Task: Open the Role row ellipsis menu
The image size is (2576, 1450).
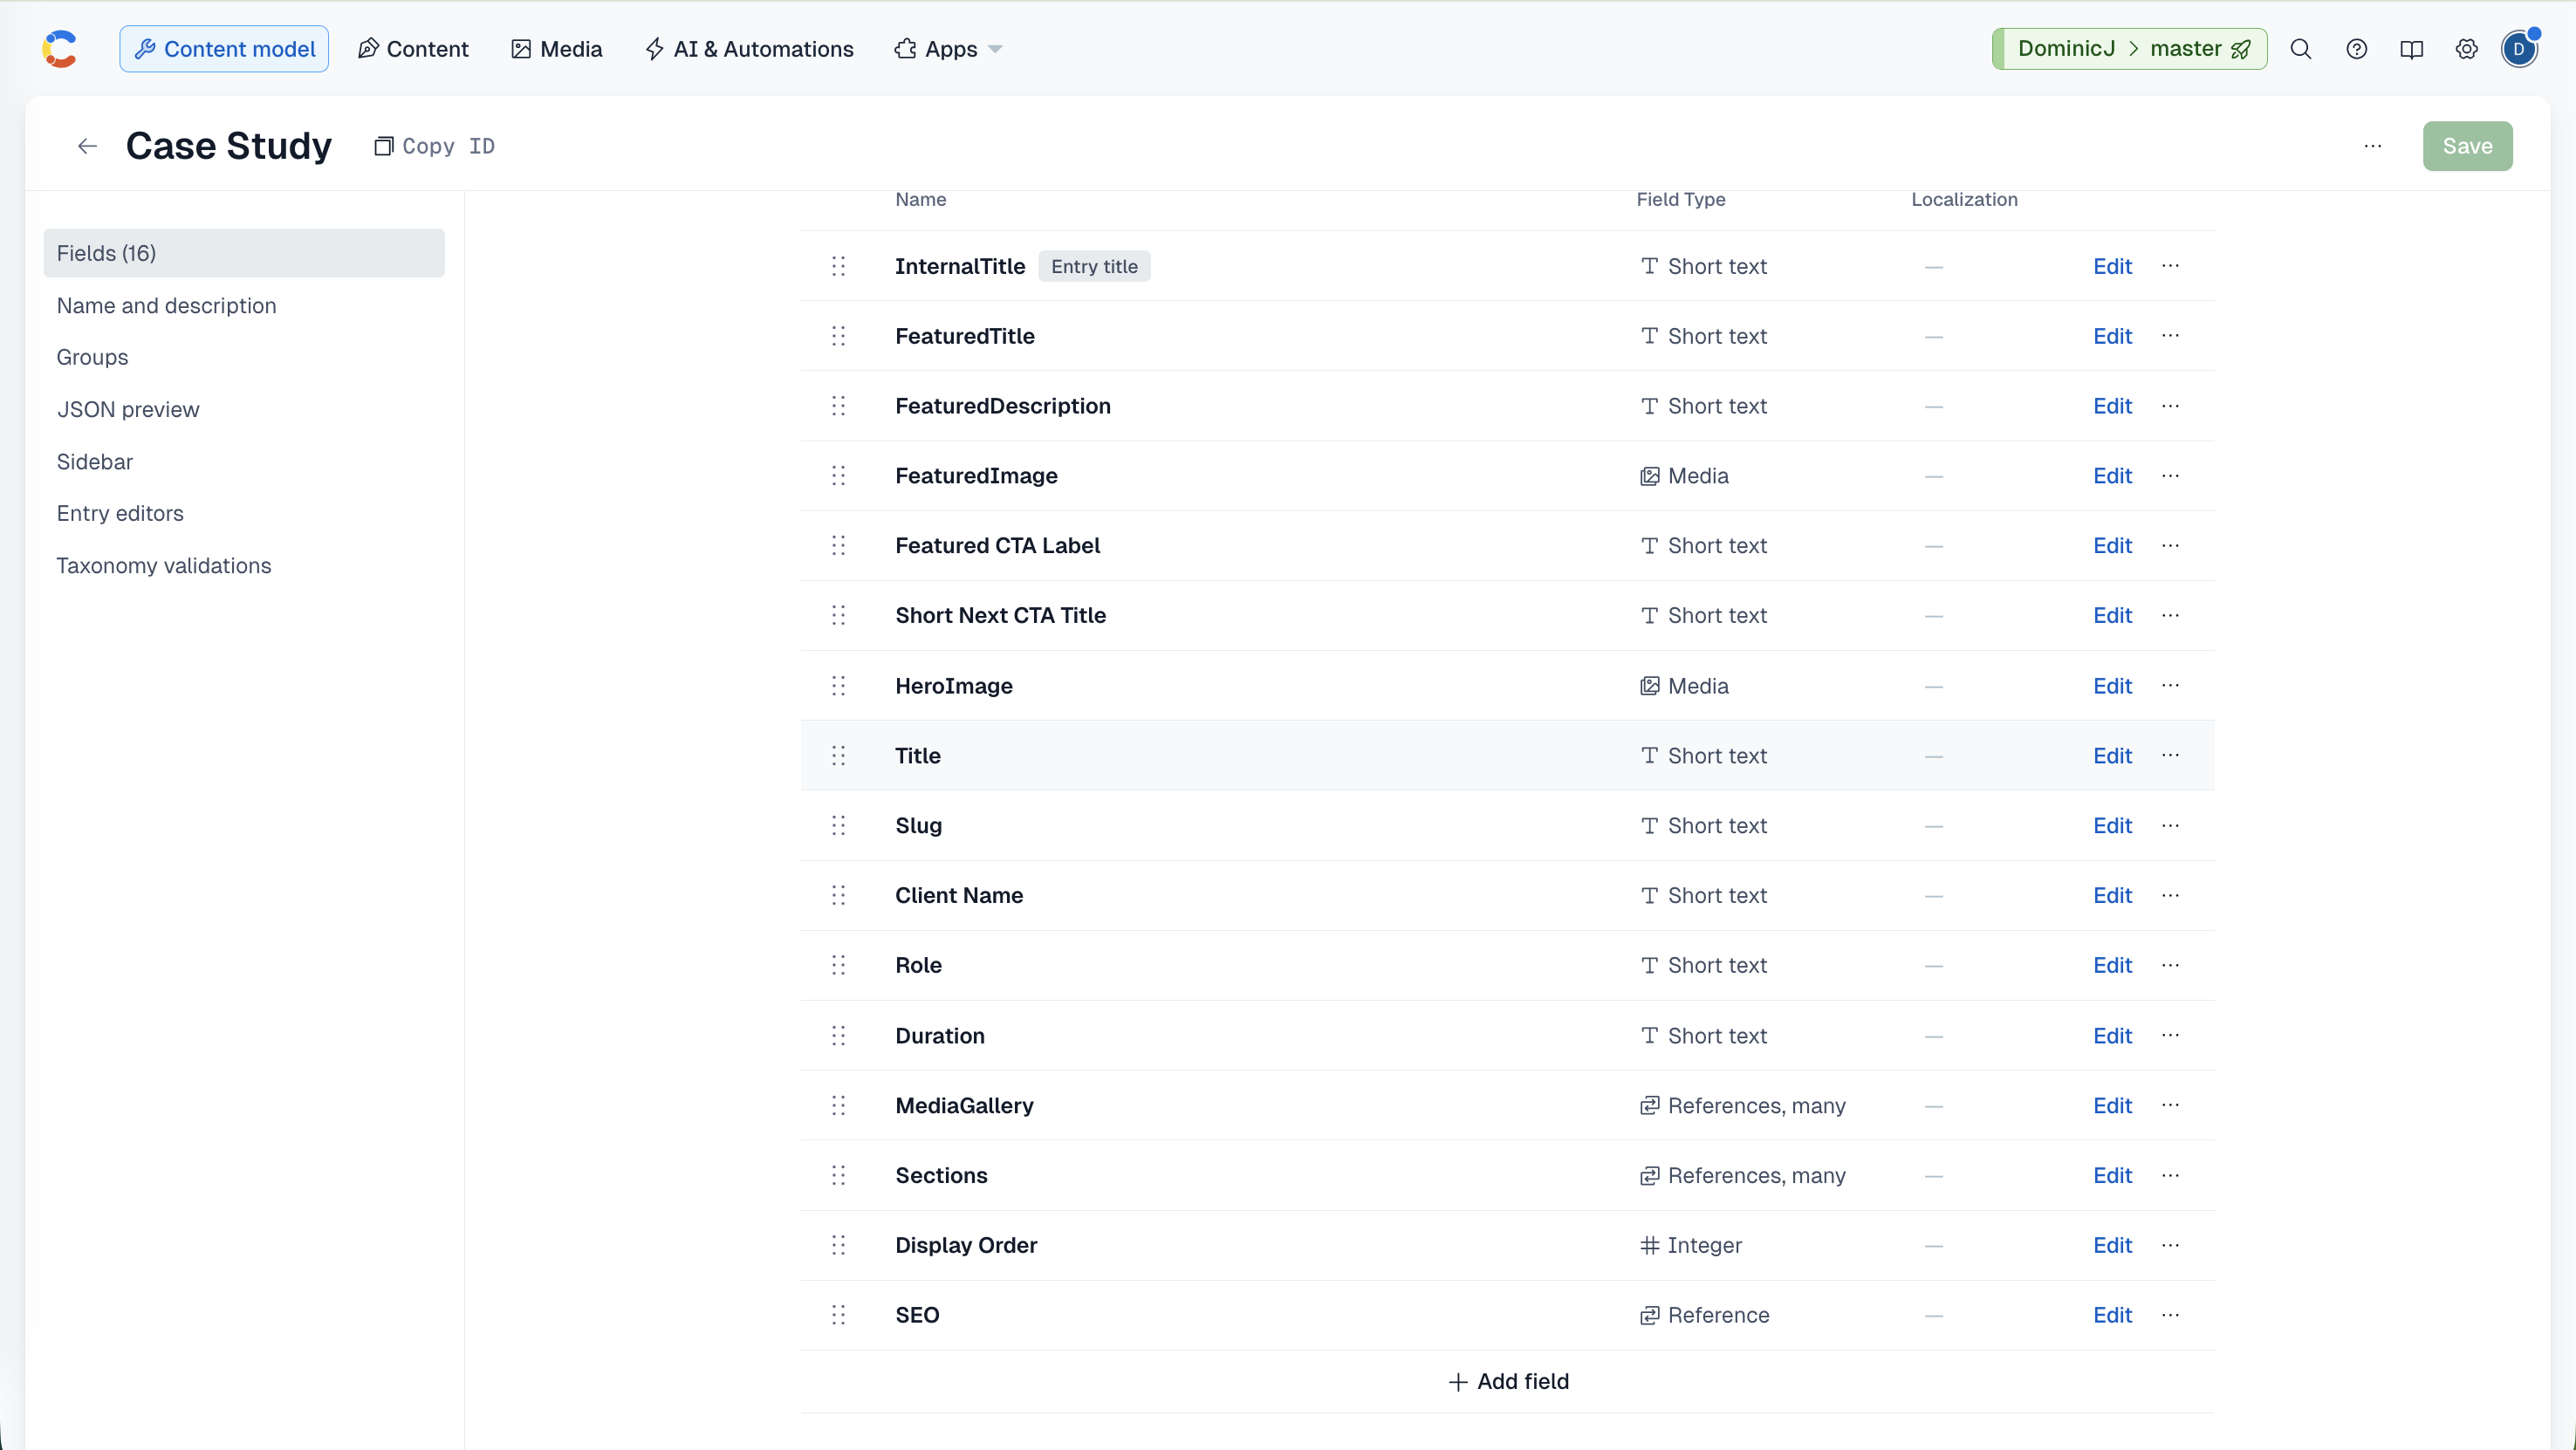Action: [2170, 966]
